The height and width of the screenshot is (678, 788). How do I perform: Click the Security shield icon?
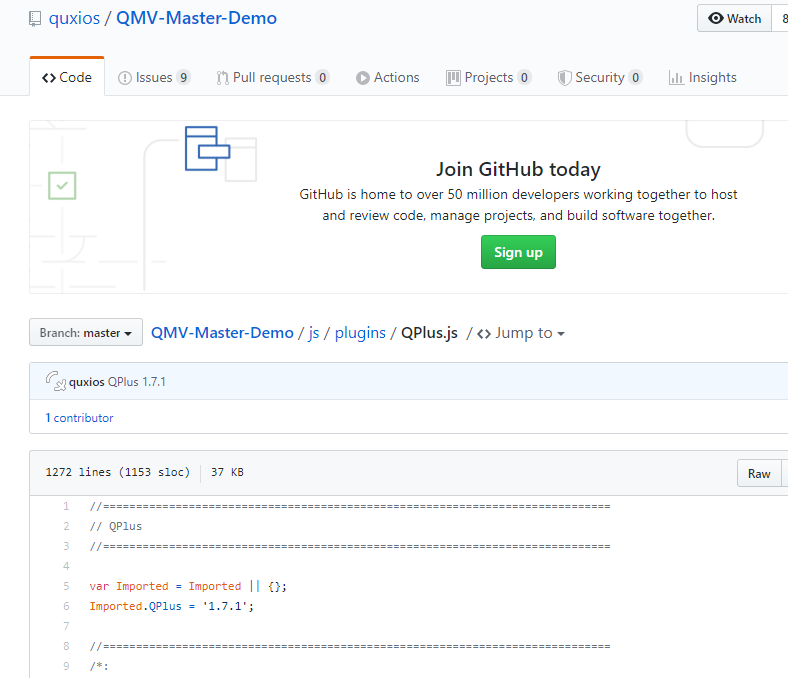(564, 78)
